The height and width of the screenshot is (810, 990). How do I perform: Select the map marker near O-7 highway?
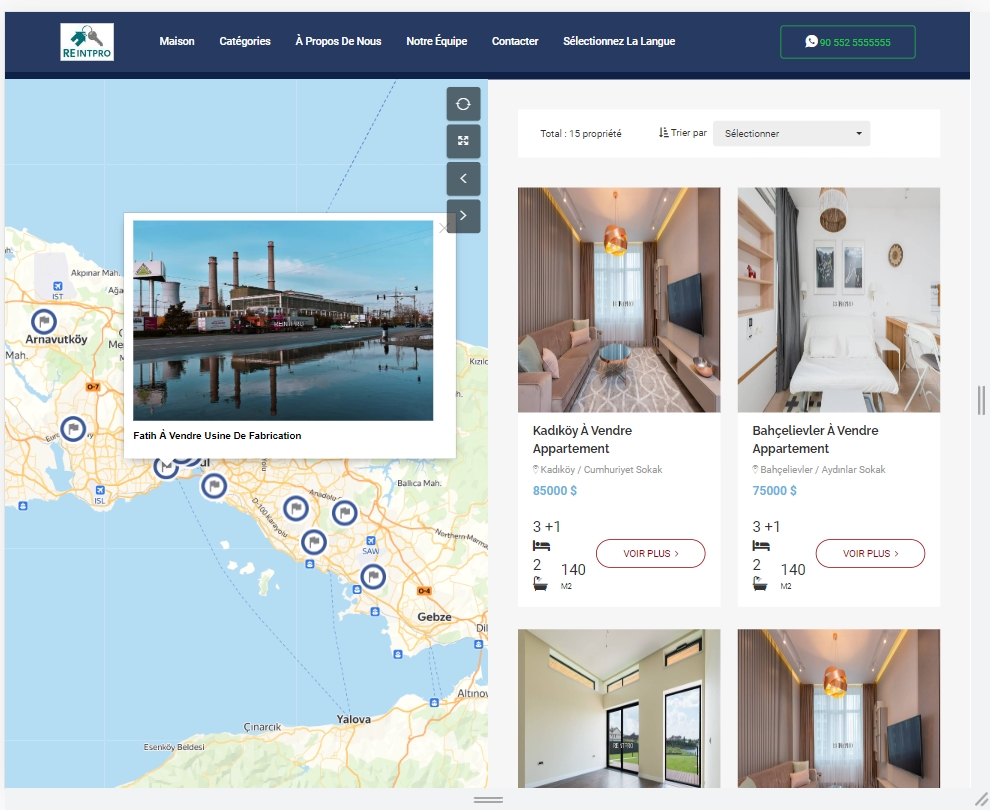pyautogui.click(x=73, y=429)
